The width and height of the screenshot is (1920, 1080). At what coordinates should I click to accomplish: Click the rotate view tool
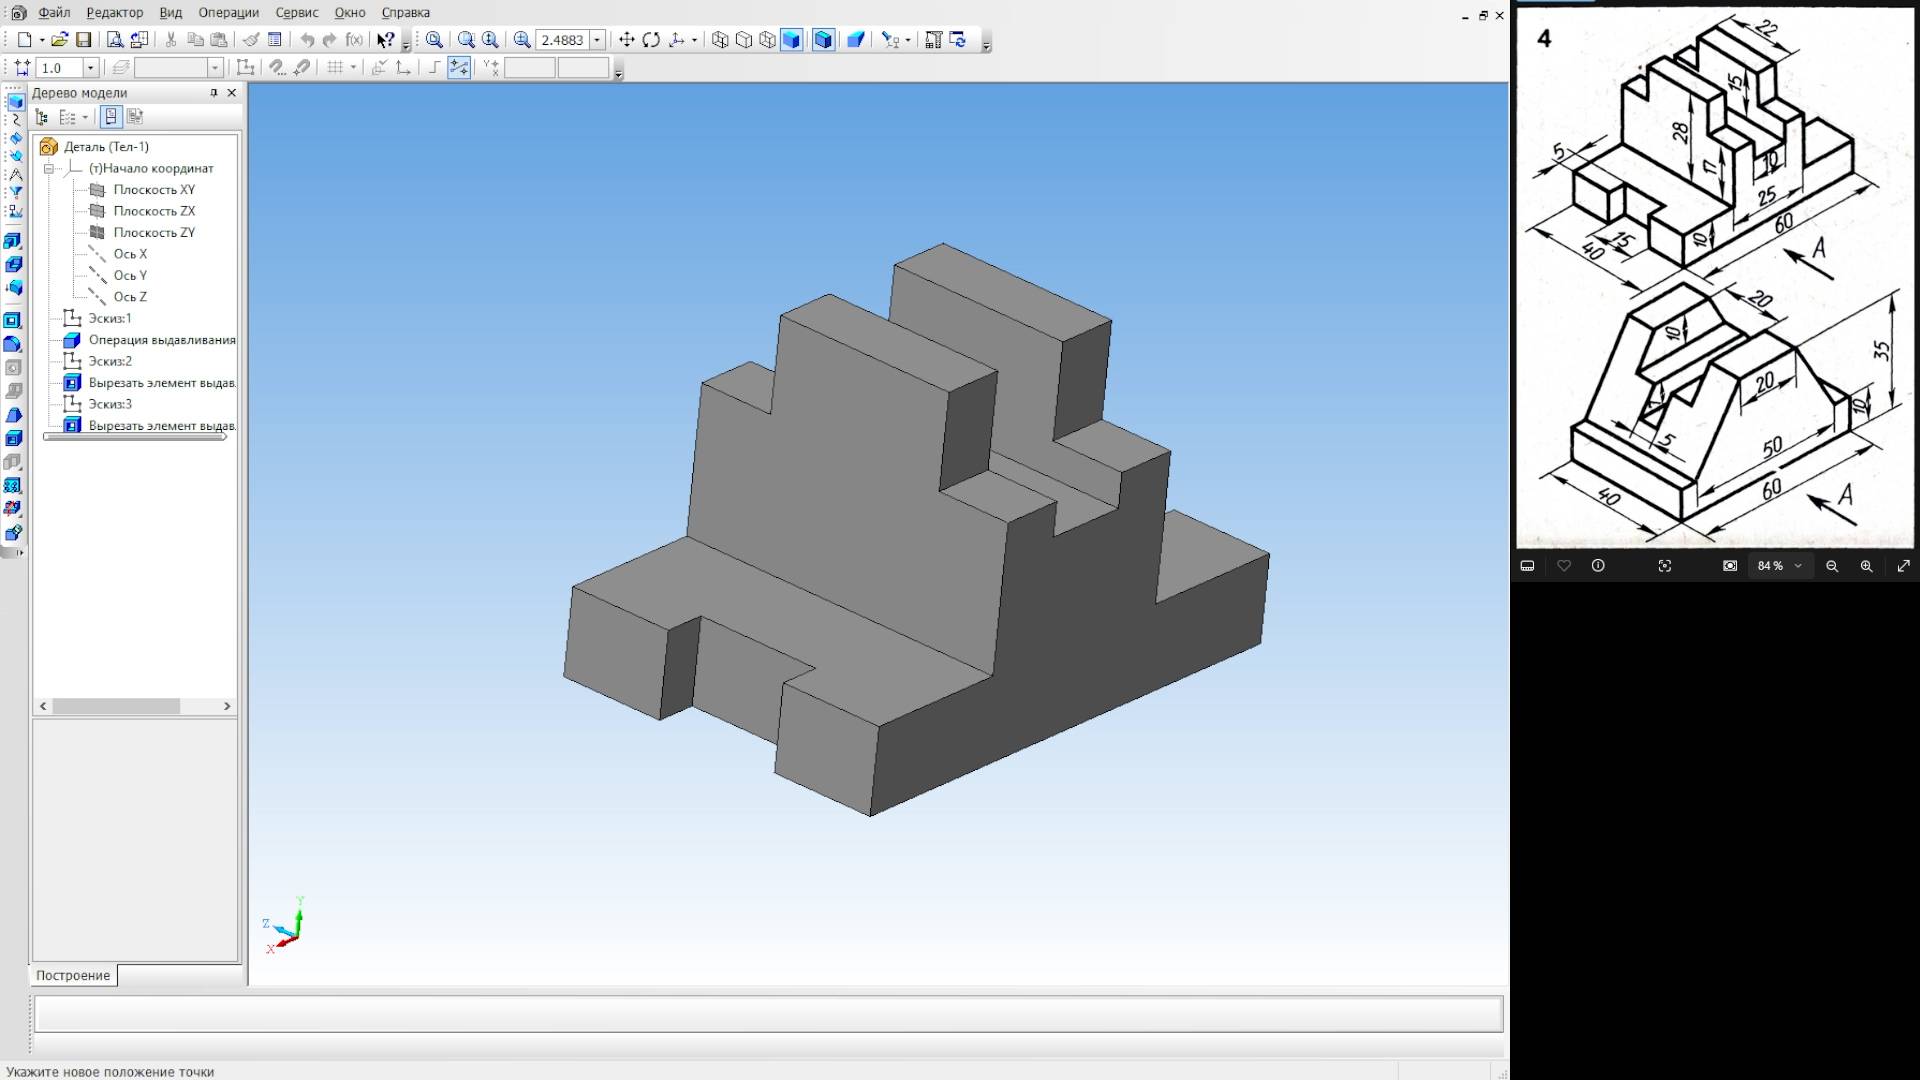click(651, 40)
